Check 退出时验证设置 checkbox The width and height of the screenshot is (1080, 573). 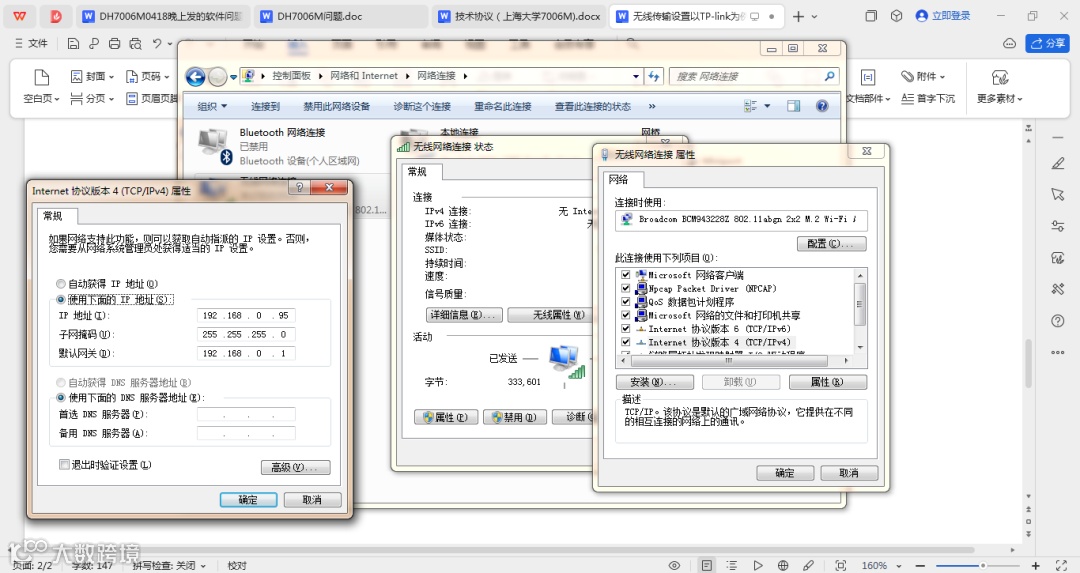point(64,465)
